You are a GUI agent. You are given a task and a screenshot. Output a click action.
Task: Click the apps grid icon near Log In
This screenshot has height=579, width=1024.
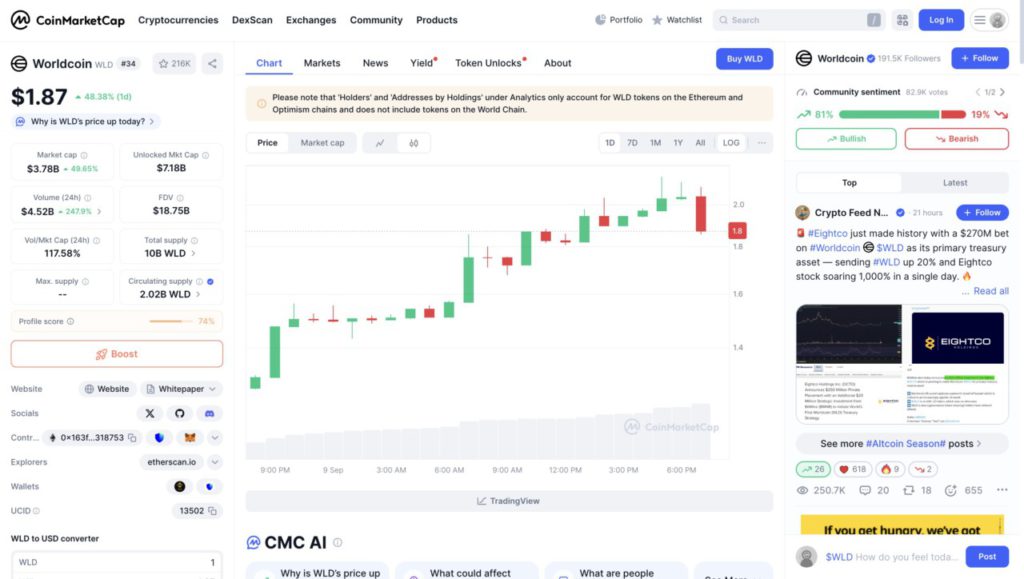(902, 20)
